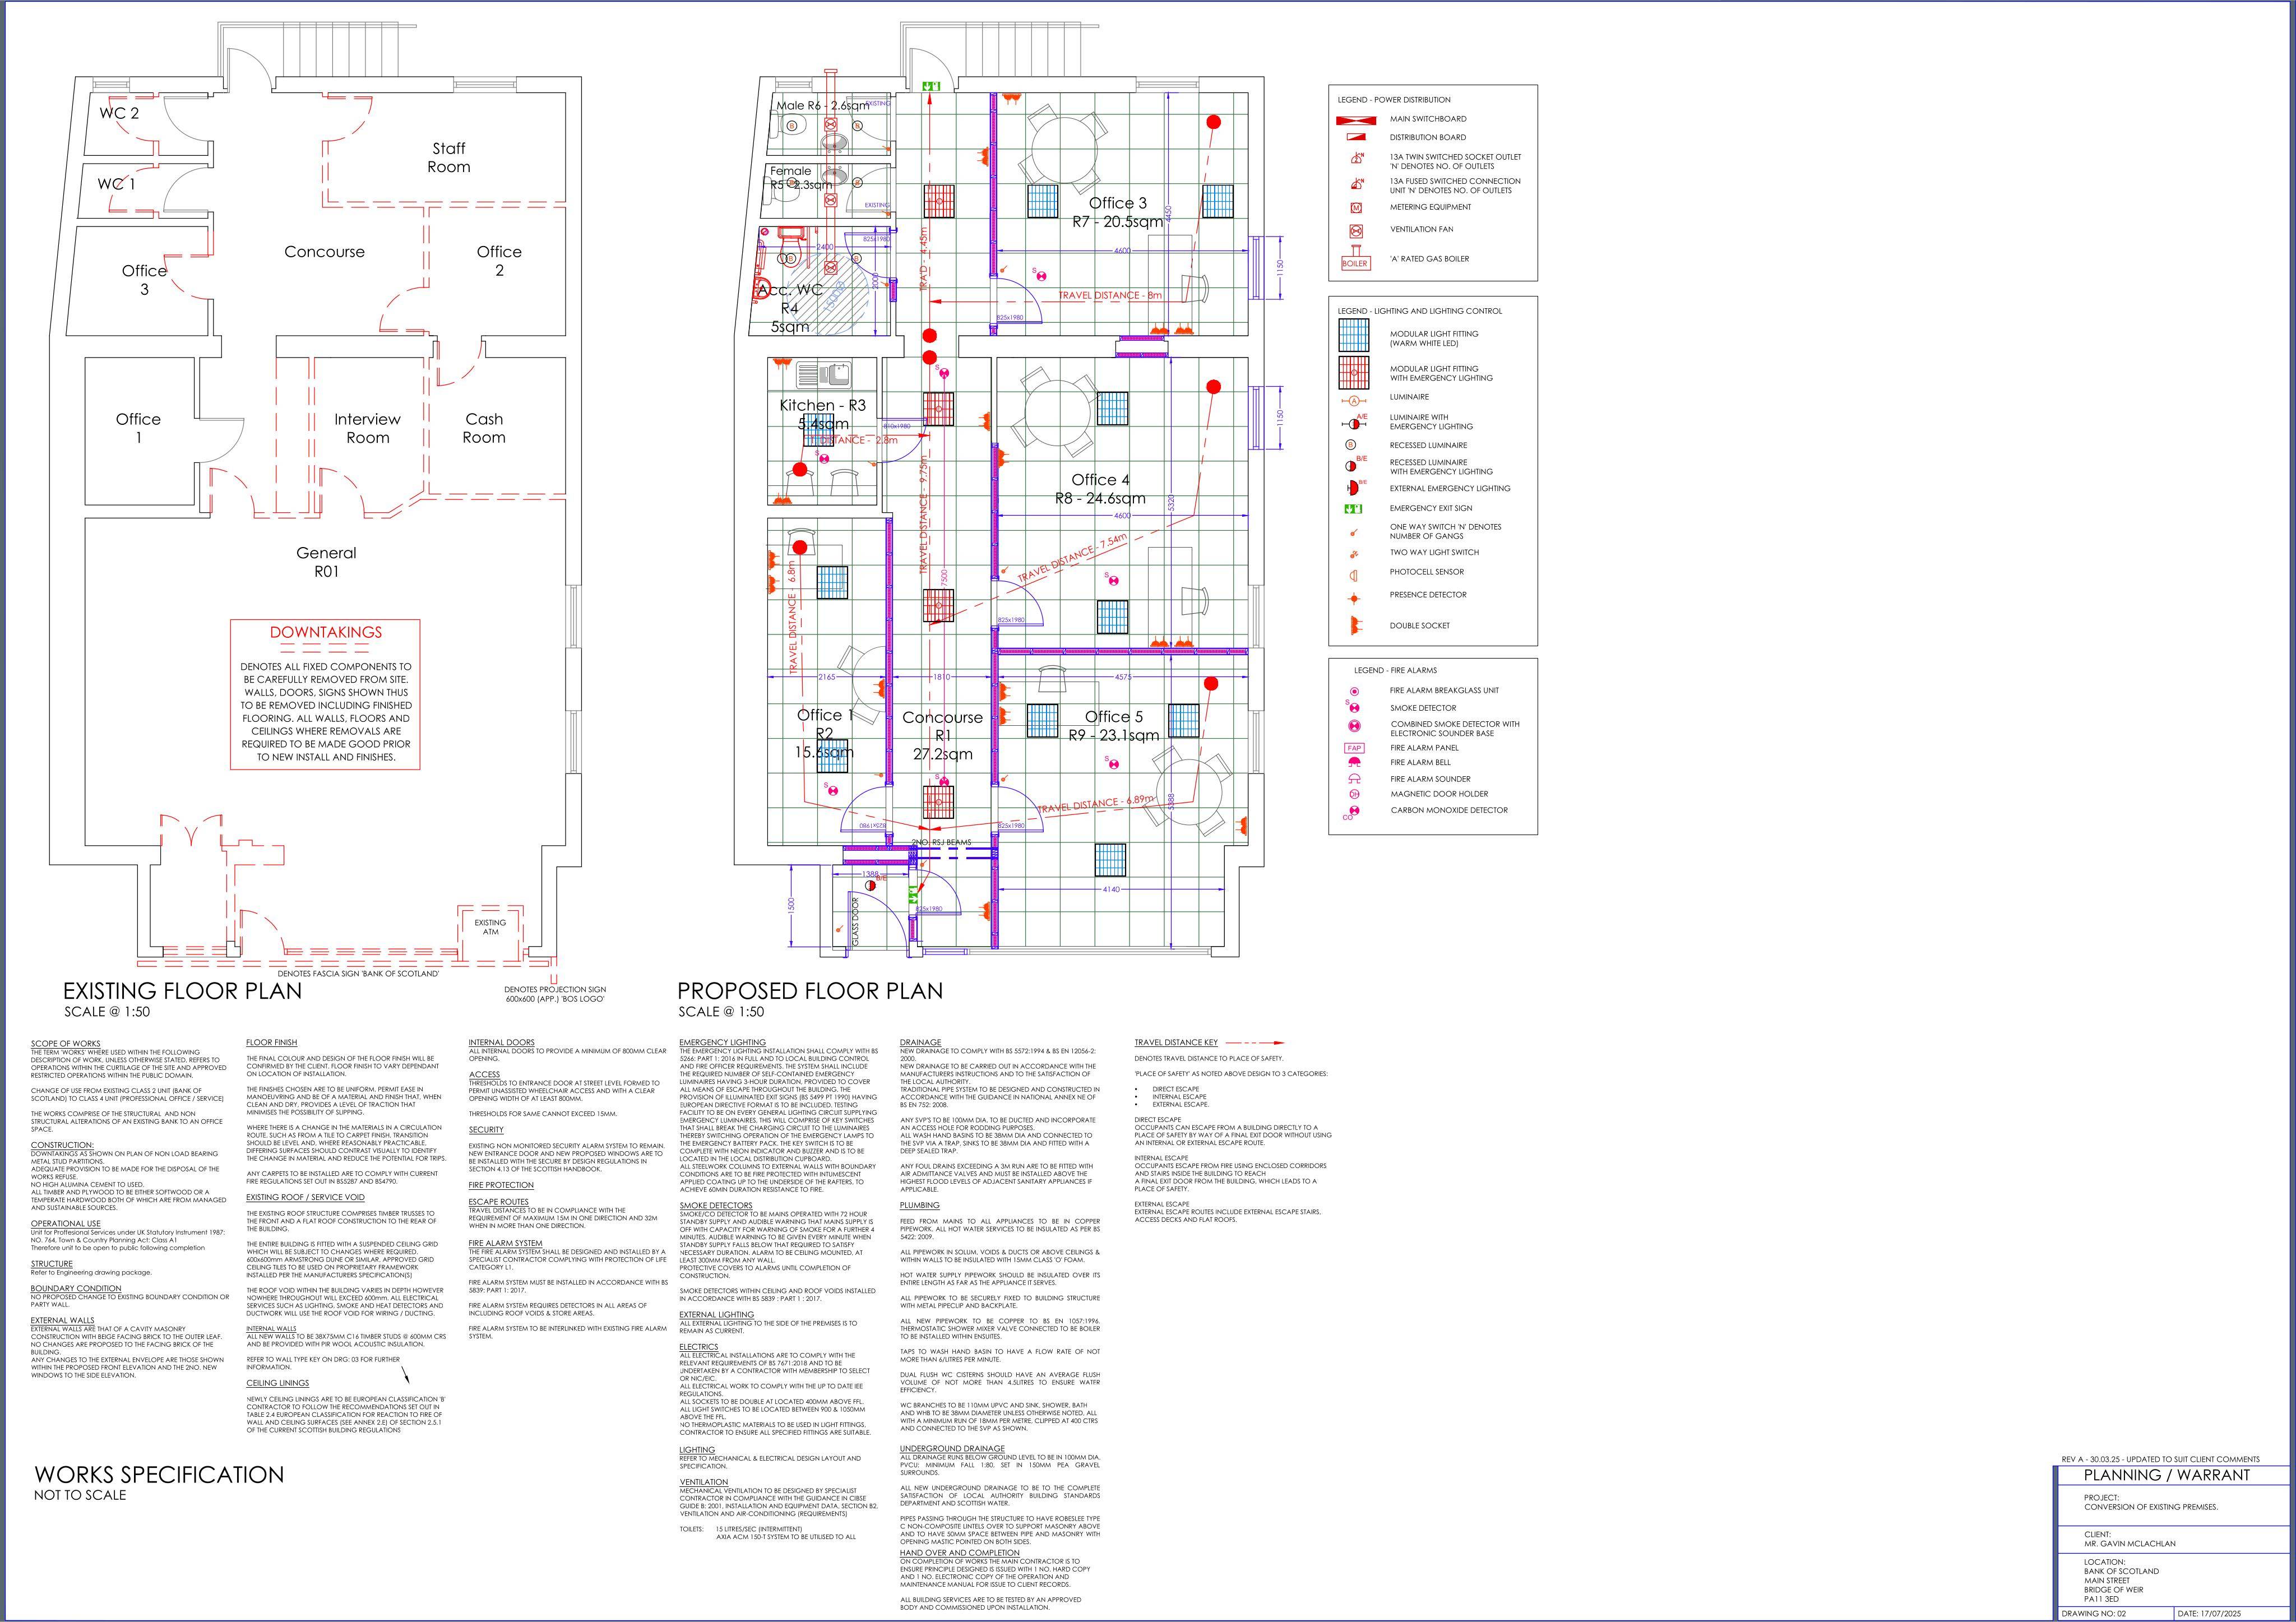Click the magnetic door holder legend symbol

tap(1355, 794)
